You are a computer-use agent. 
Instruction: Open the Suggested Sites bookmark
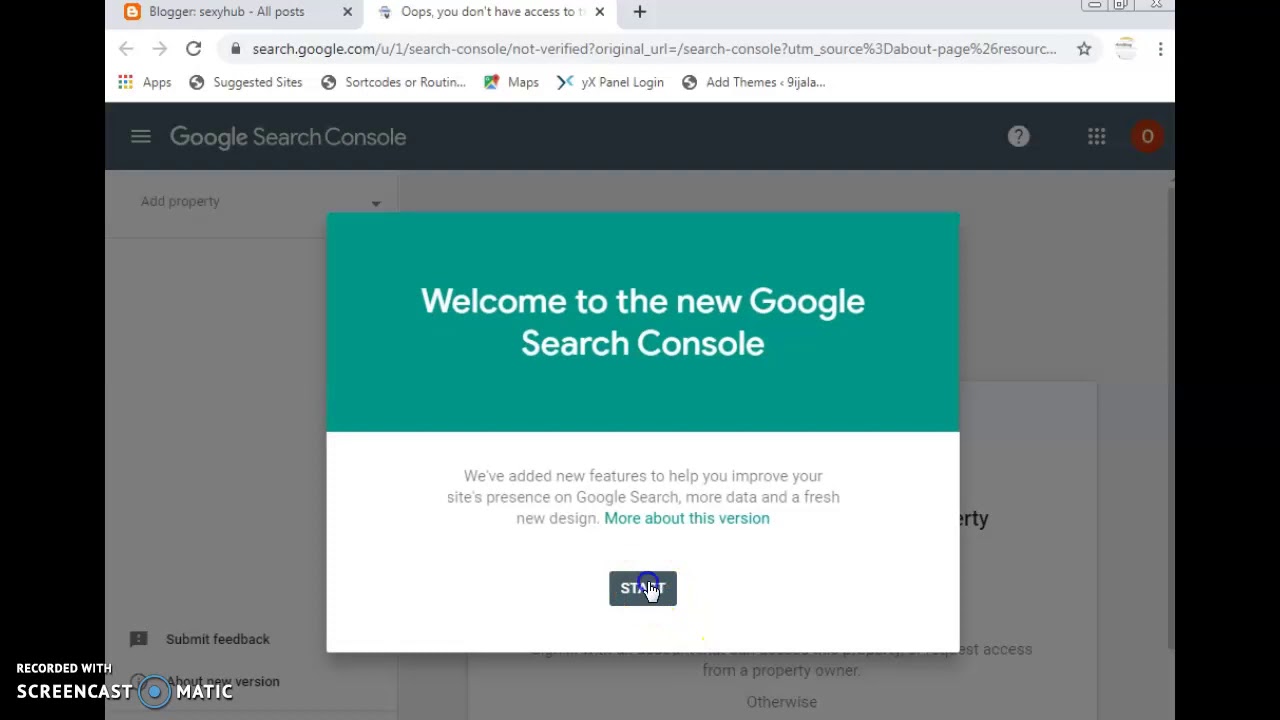point(246,82)
